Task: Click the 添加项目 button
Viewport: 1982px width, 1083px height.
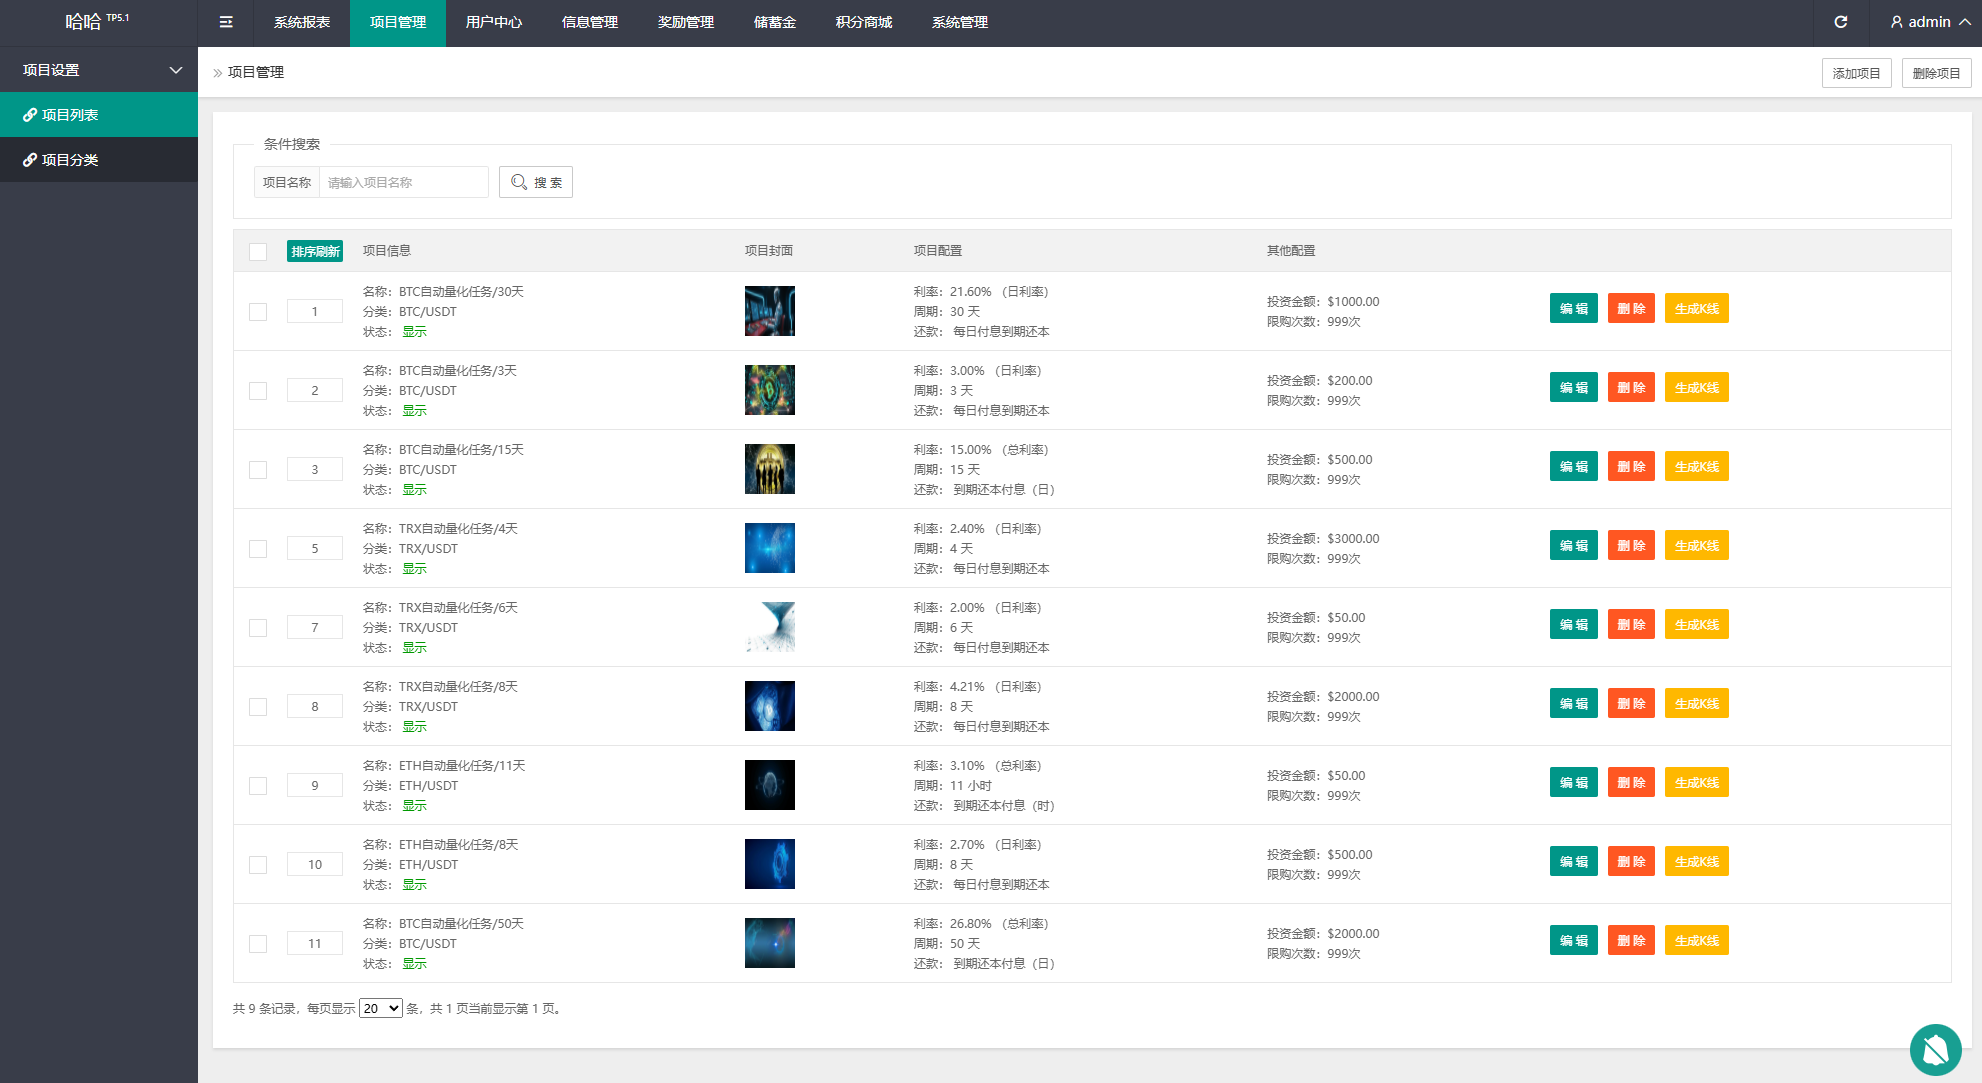Action: coord(1856,73)
